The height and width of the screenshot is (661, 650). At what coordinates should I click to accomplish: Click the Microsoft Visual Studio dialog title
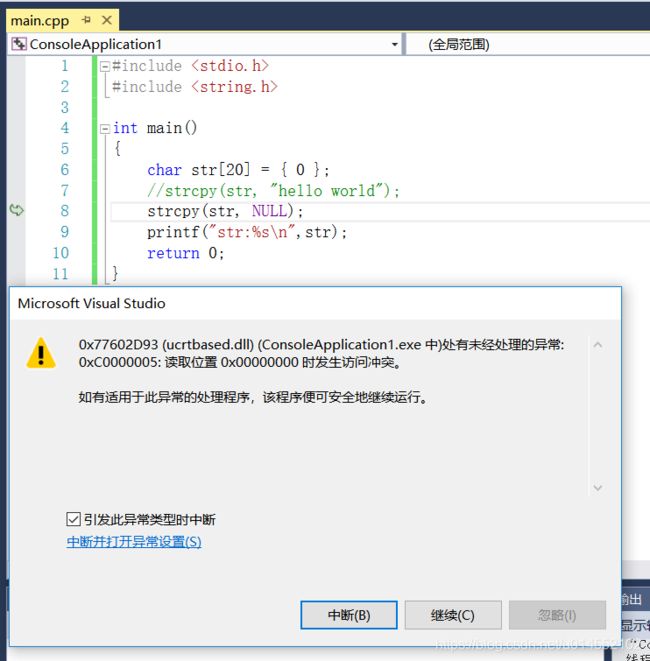pyautogui.click(x=91, y=303)
